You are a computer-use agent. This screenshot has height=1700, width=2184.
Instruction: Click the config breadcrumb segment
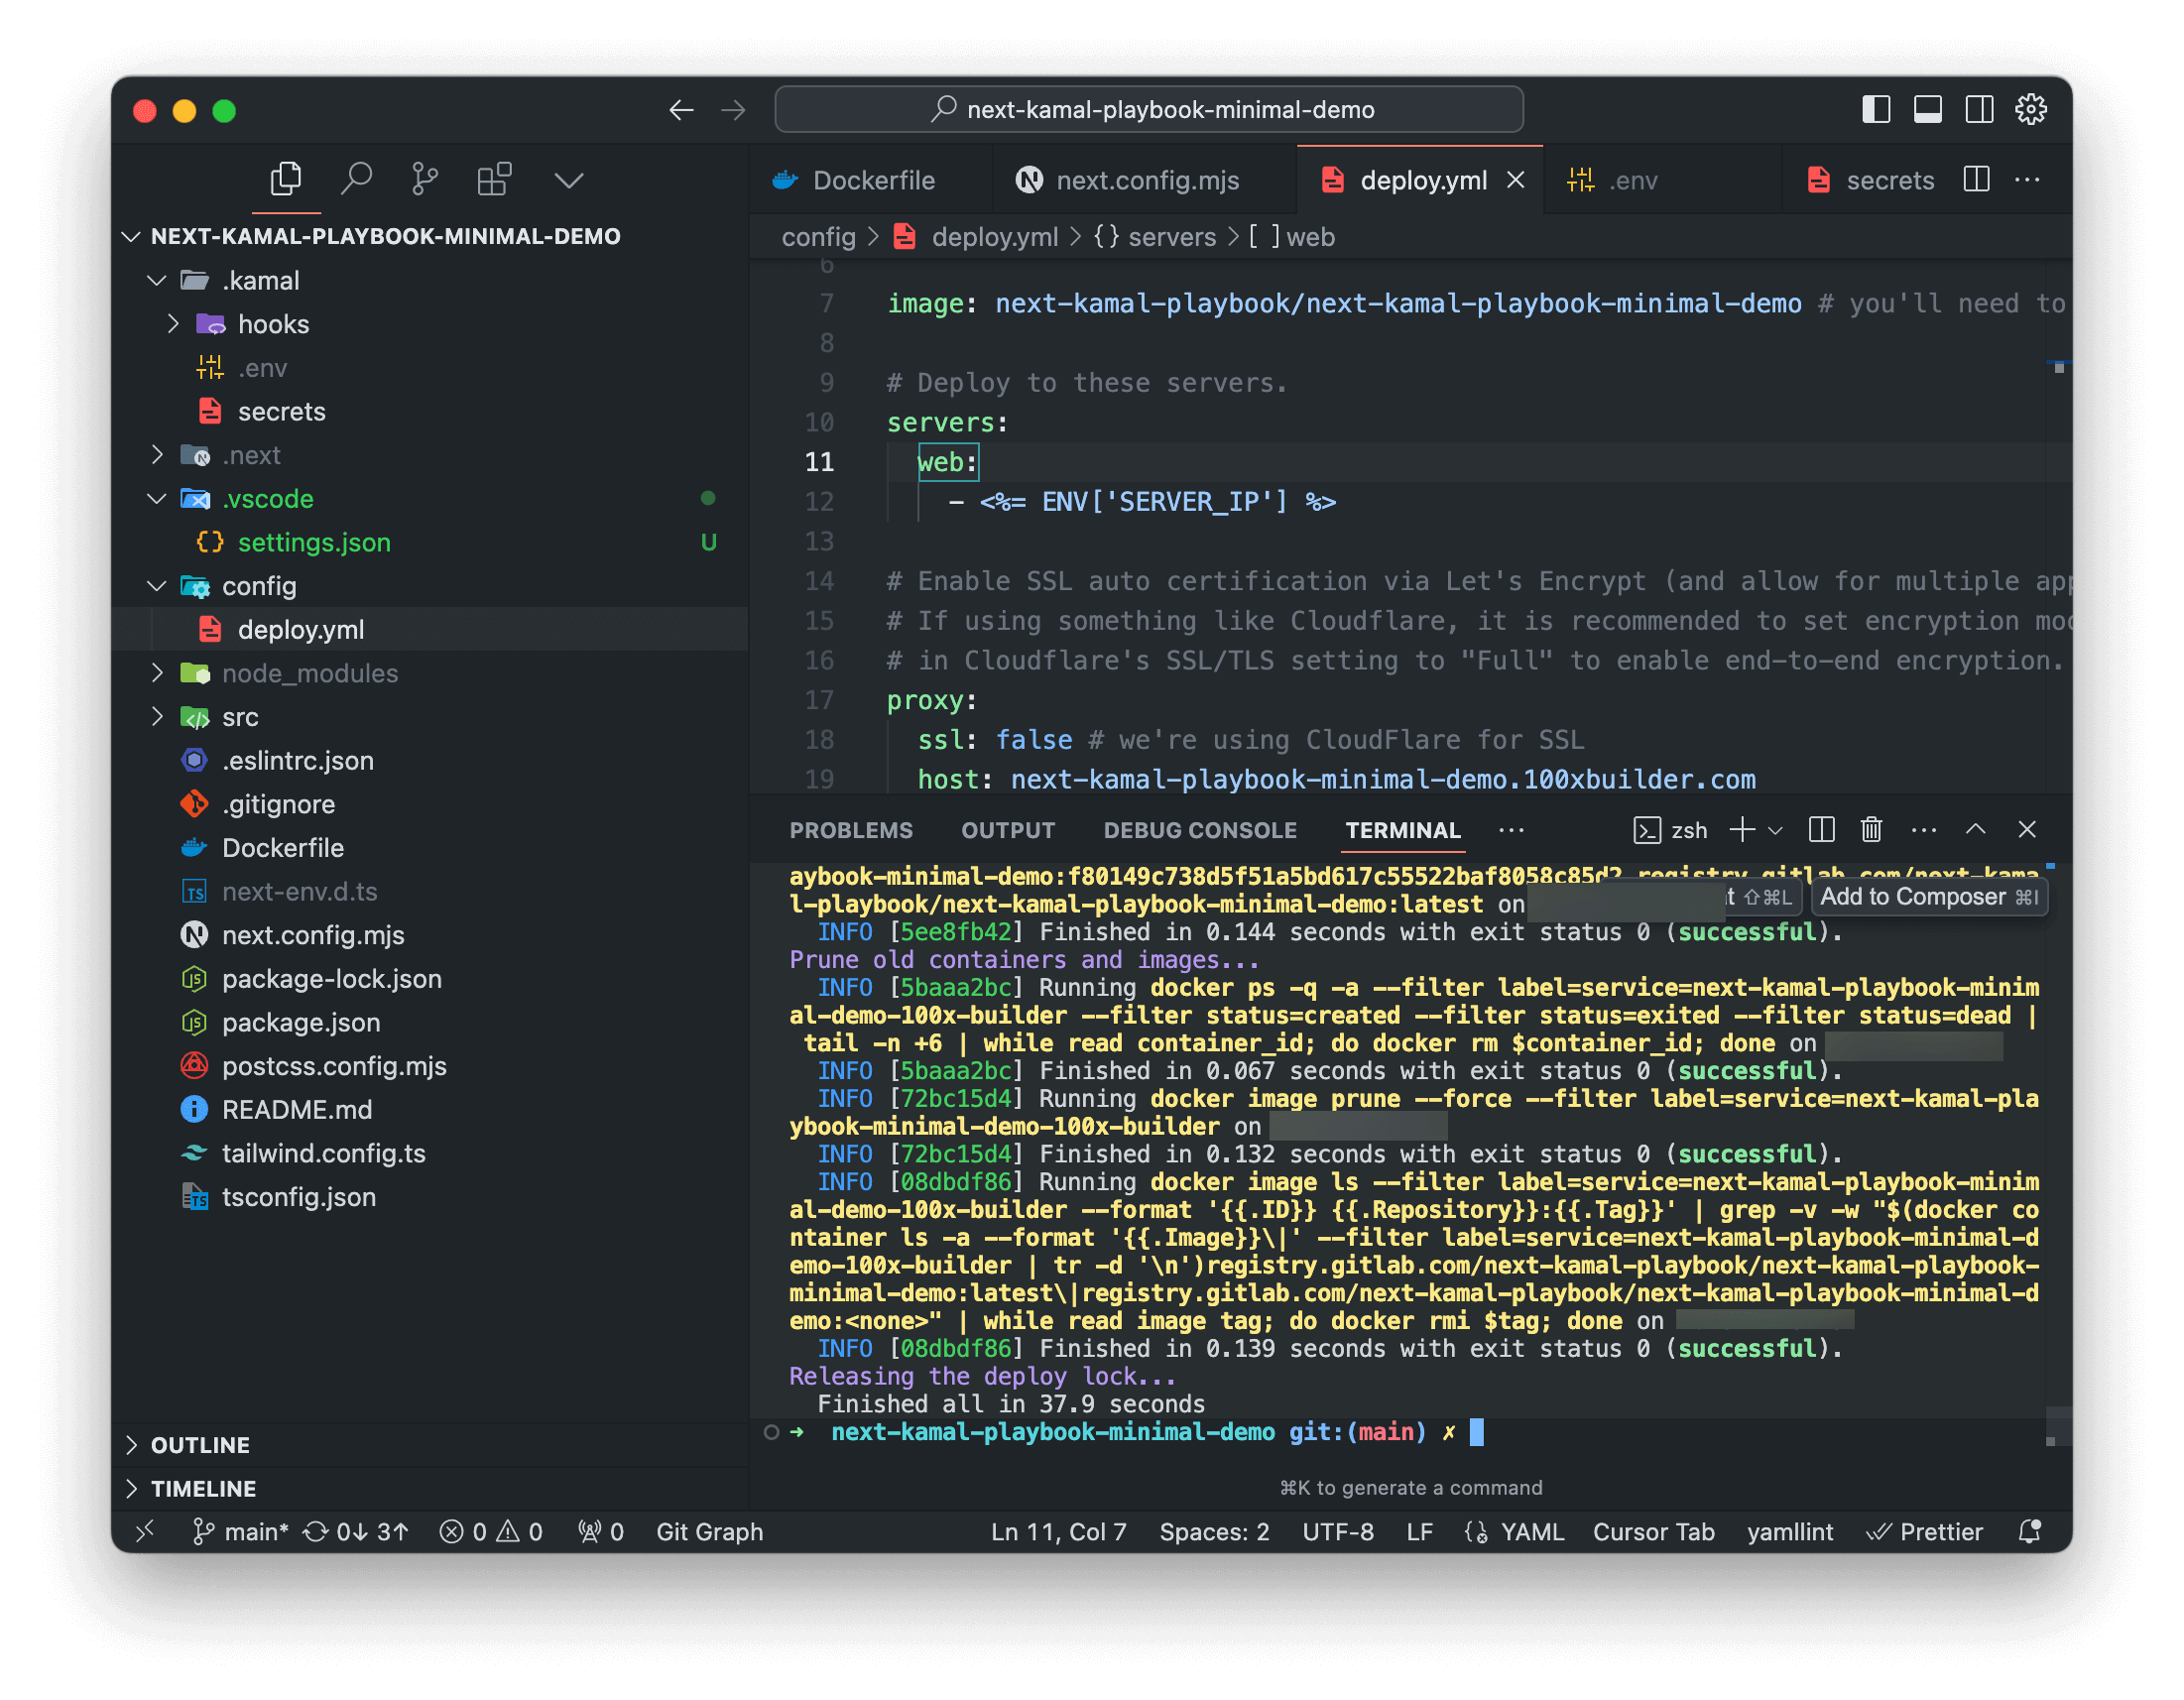818,237
